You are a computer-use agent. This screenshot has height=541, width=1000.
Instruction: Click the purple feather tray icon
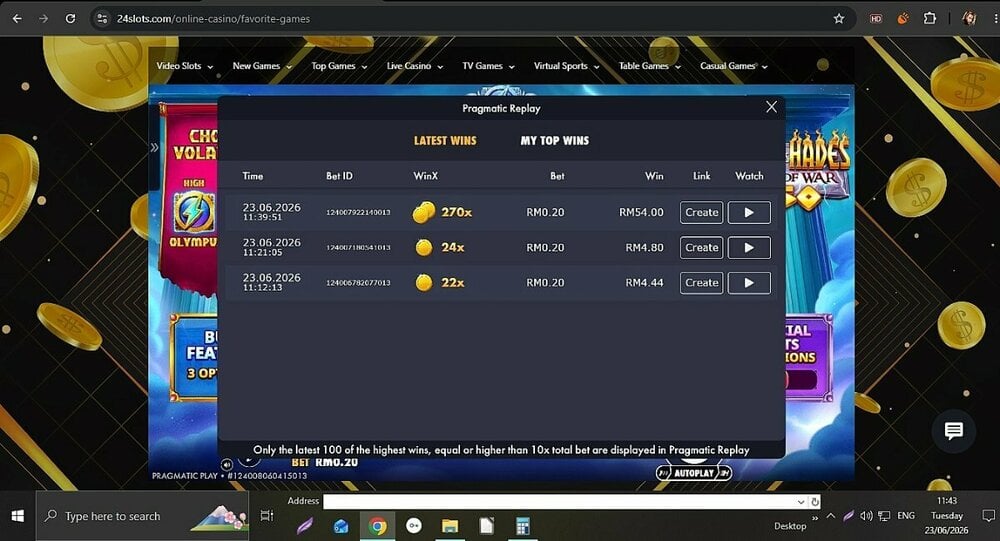[848, 515]
